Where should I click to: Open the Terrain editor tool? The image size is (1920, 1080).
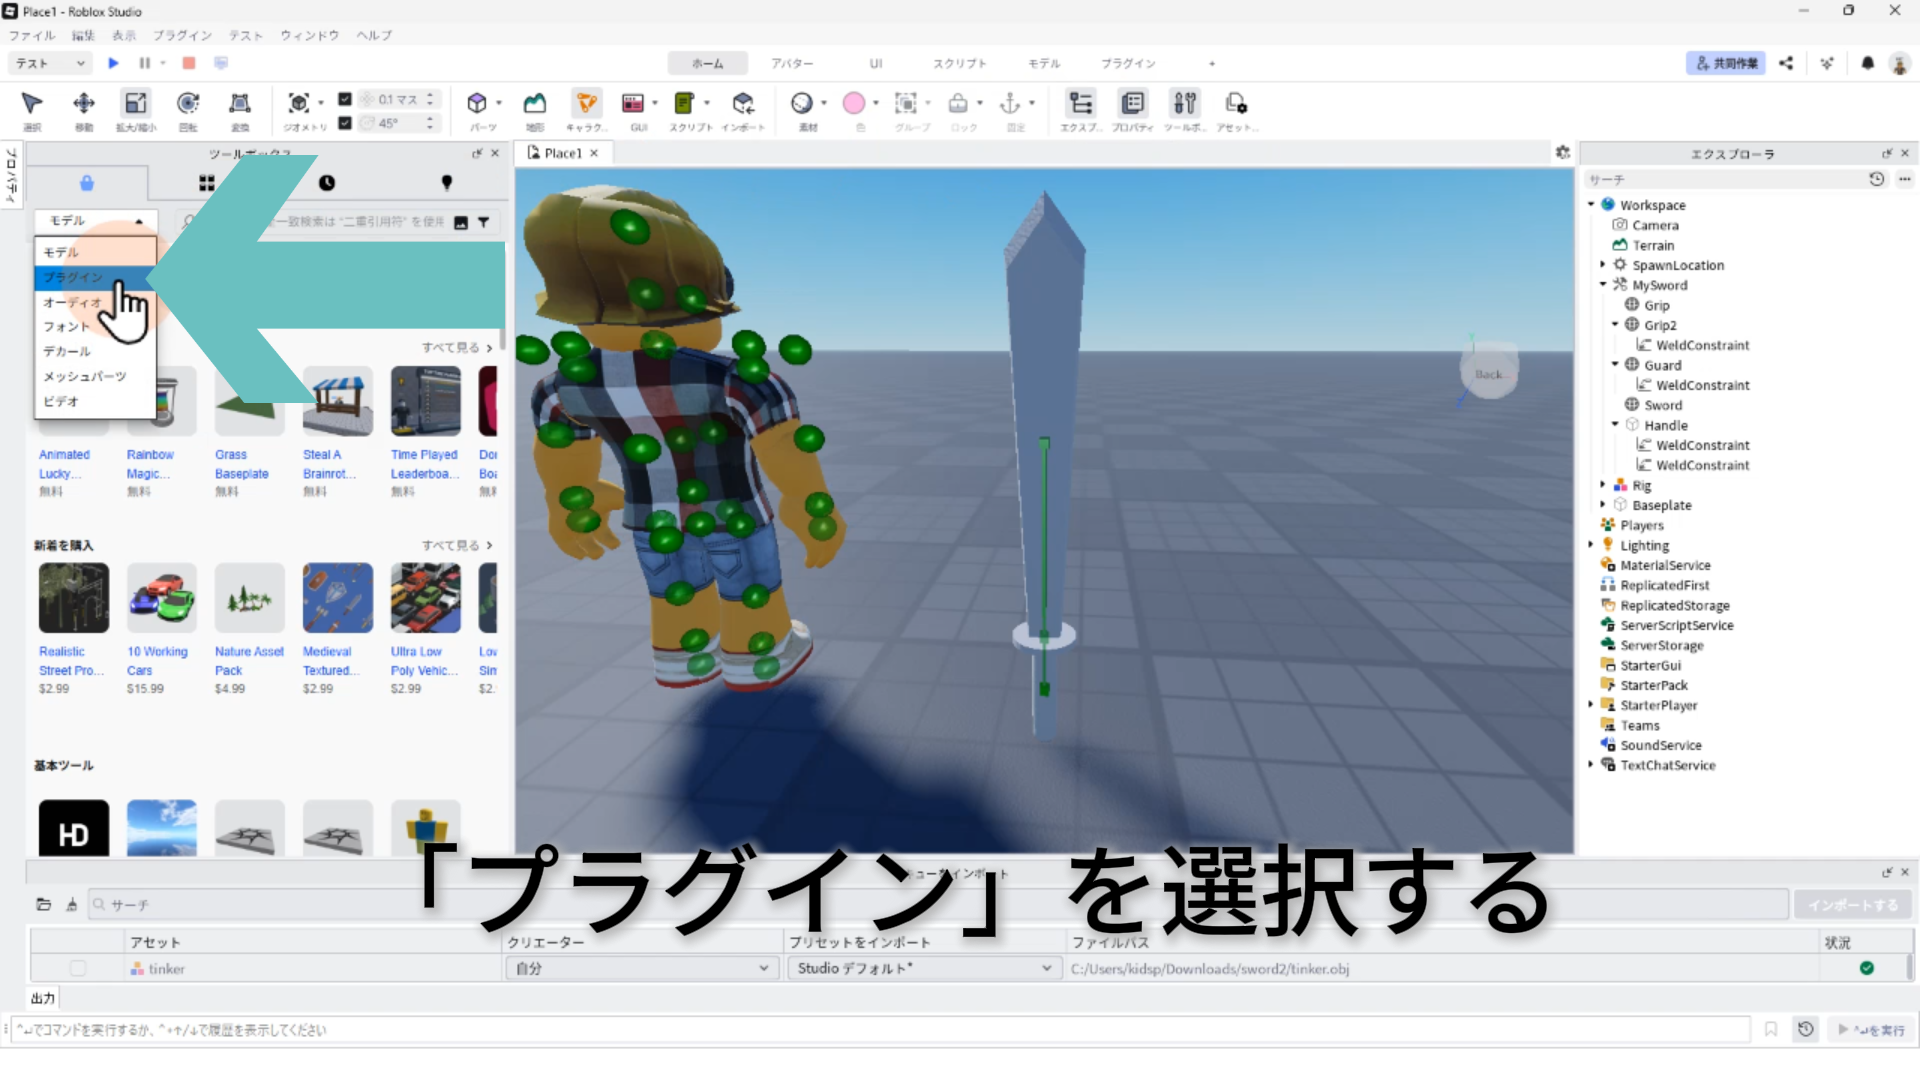[x=535, y=103]
